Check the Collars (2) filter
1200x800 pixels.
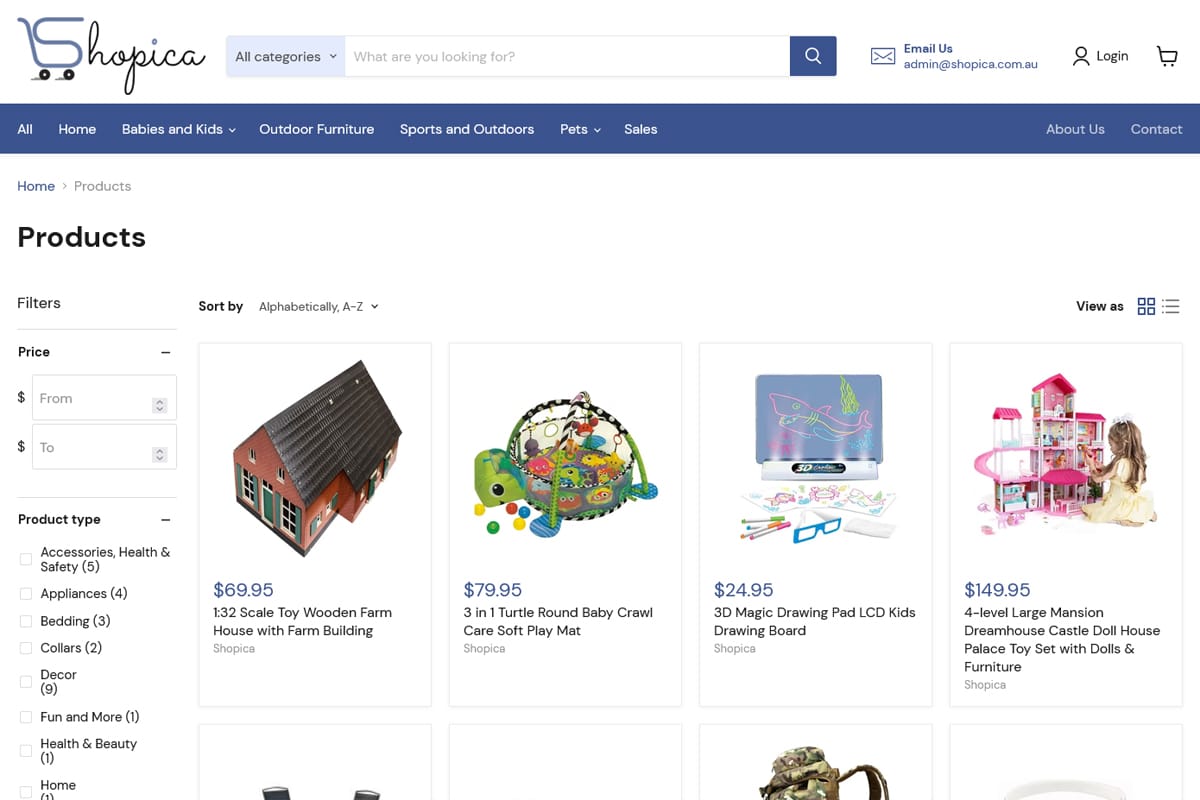tap(26, 648)
